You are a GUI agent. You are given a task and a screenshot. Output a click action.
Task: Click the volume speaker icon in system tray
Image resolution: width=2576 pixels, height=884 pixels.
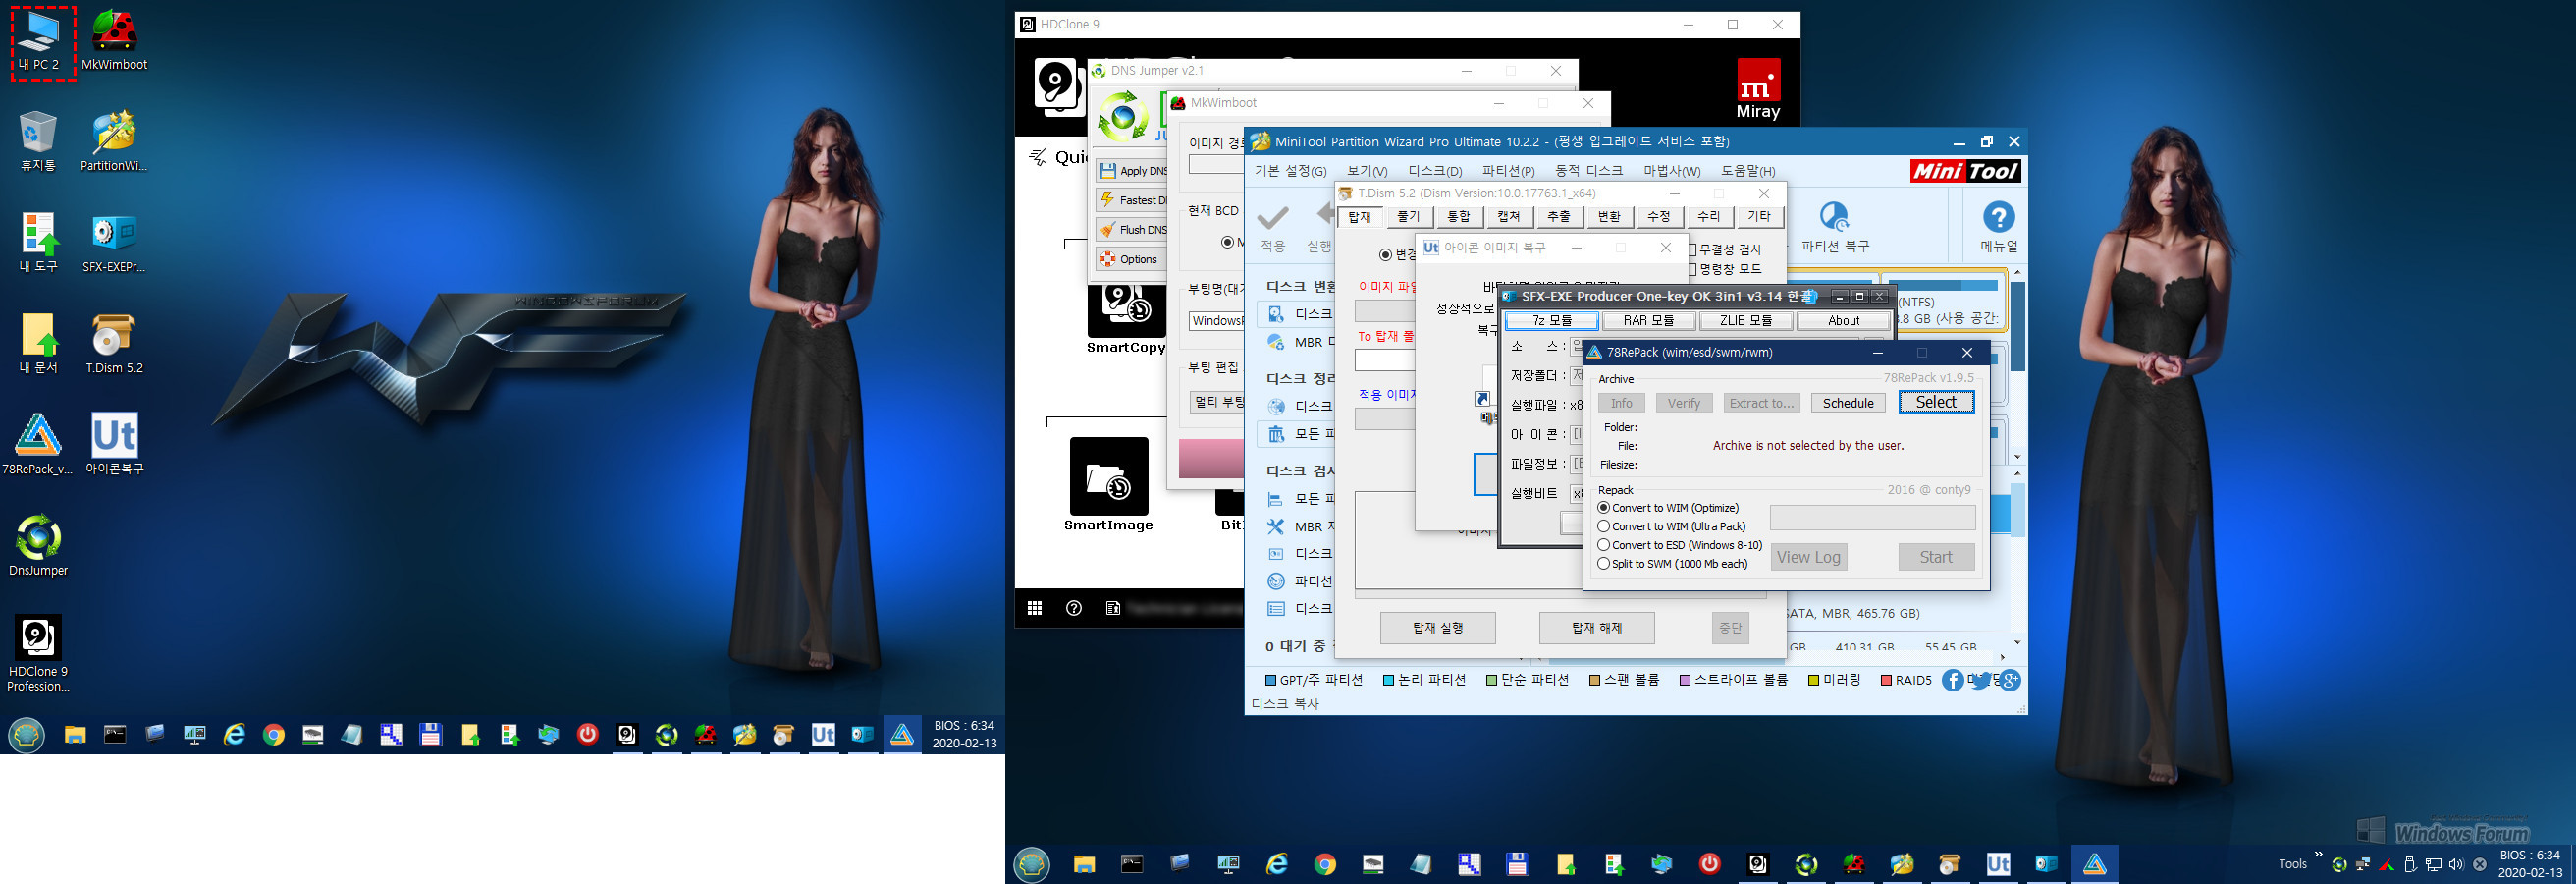pos(2456,864)
